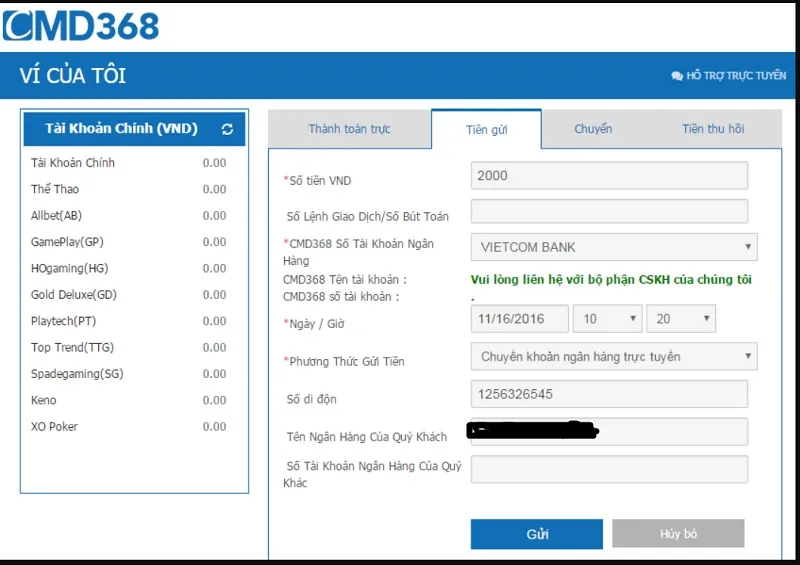Click Số Lệnh Giao Dịch input field
Screen dimensions: 800x565
tap(609, 212)
